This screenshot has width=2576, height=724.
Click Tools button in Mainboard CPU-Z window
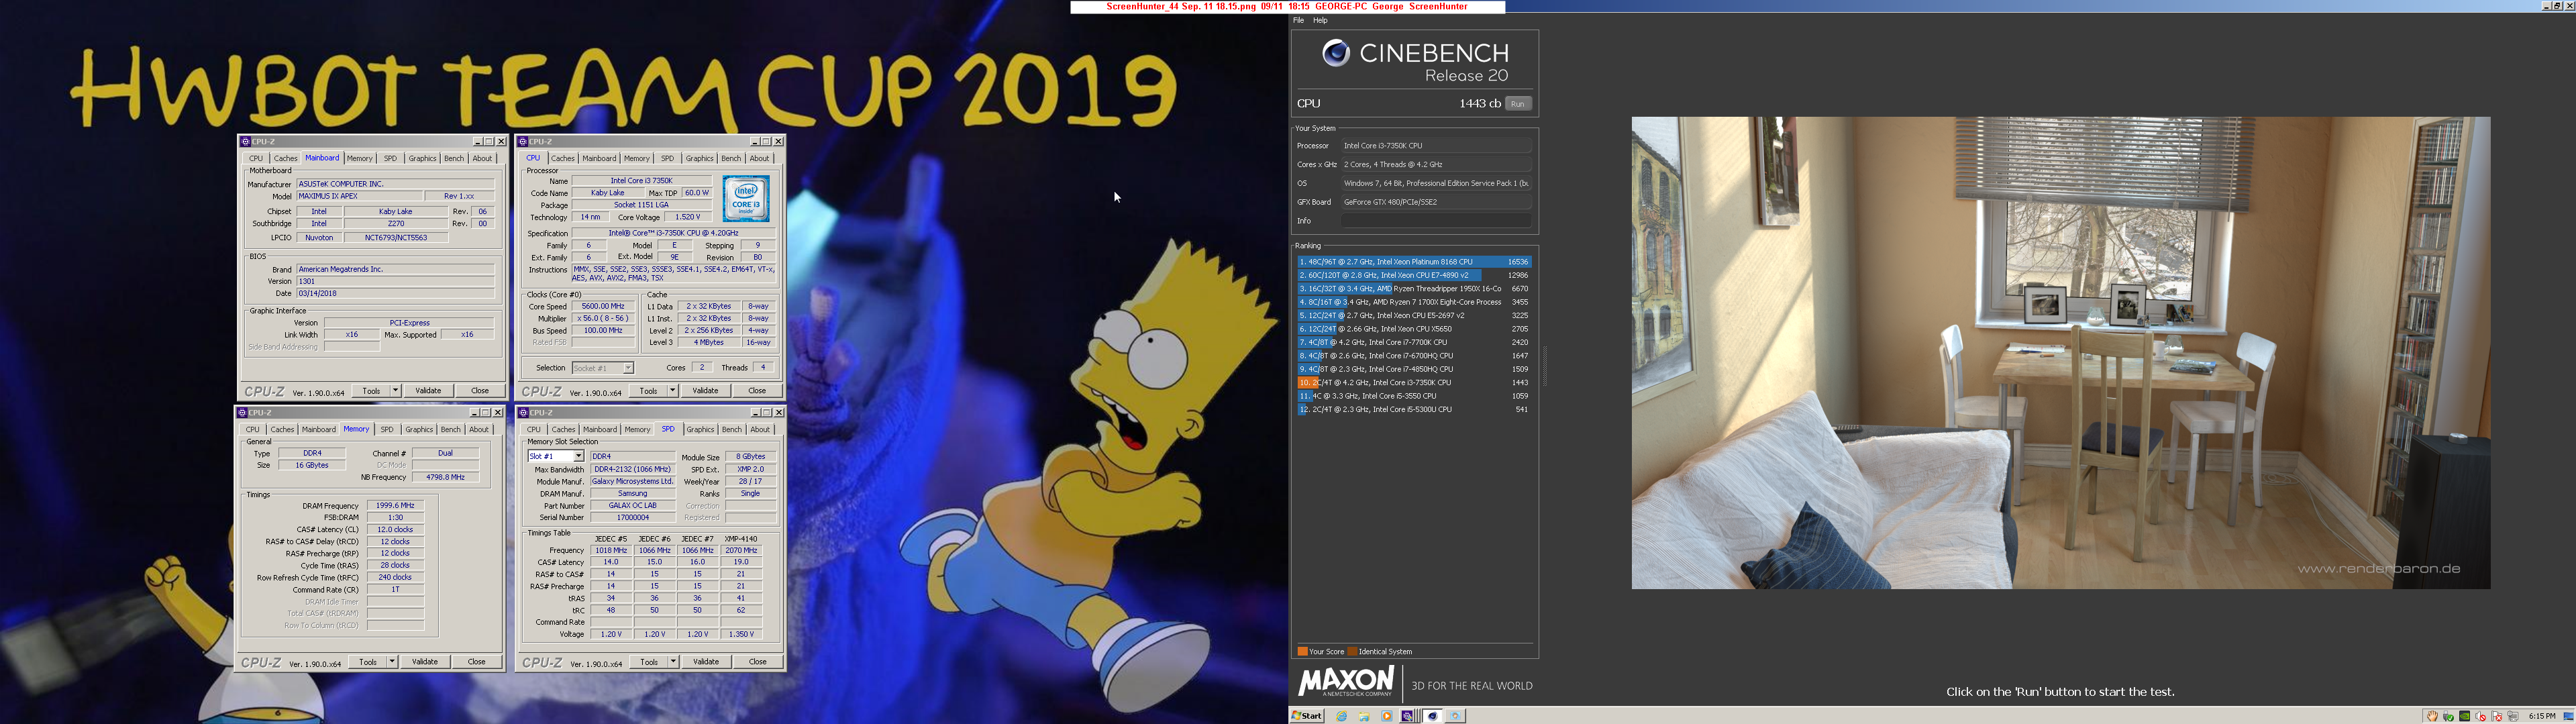pos(371,391)
